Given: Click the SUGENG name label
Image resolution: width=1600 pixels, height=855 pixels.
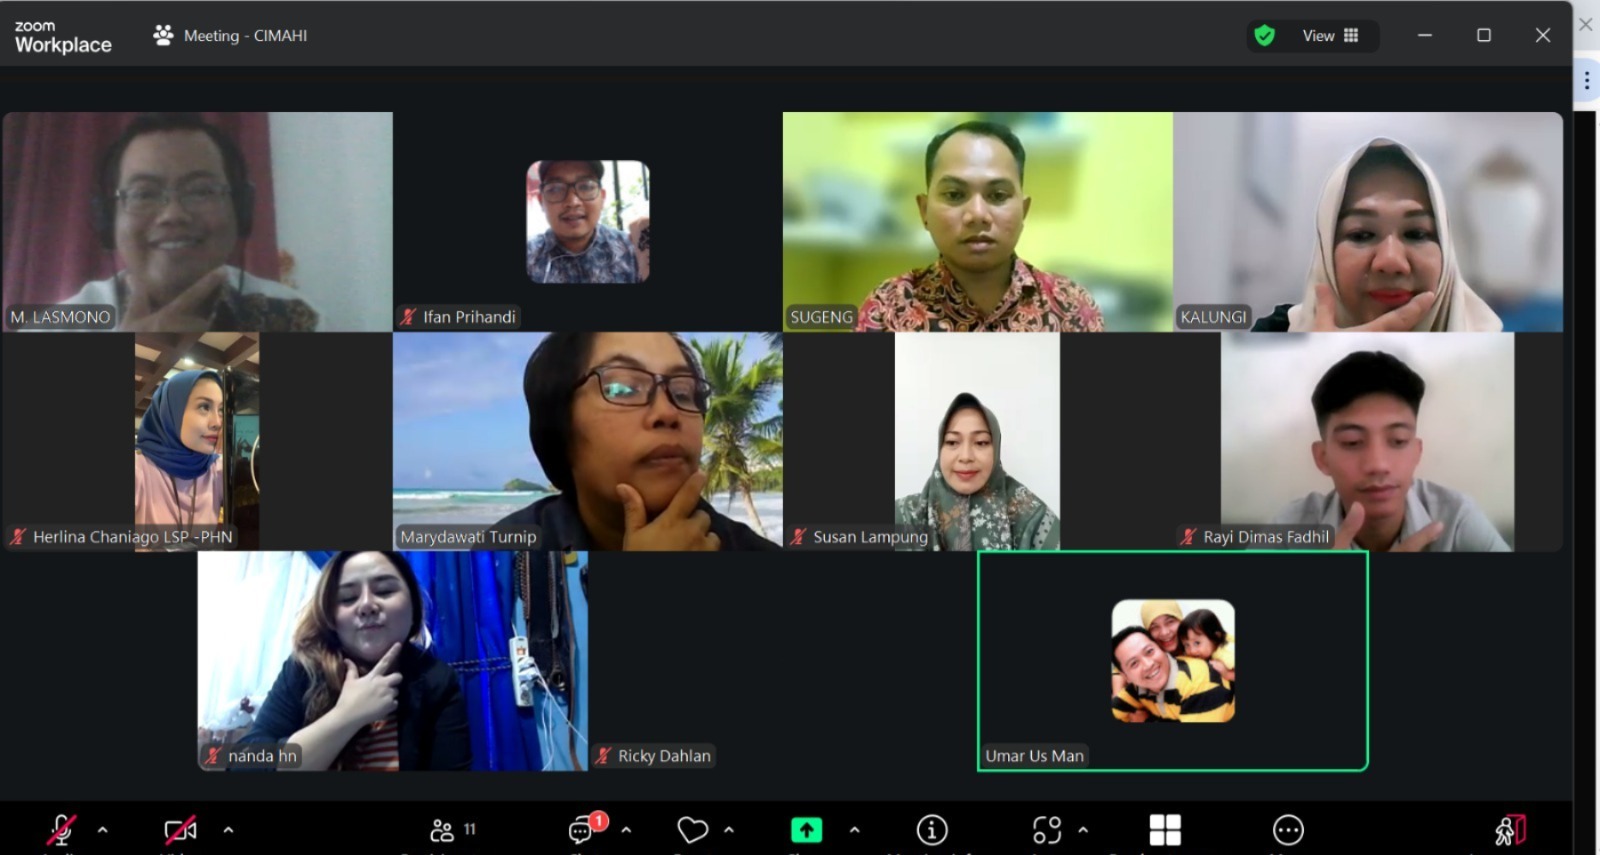Looking at the screenshot, I should (x=822, y=317).
